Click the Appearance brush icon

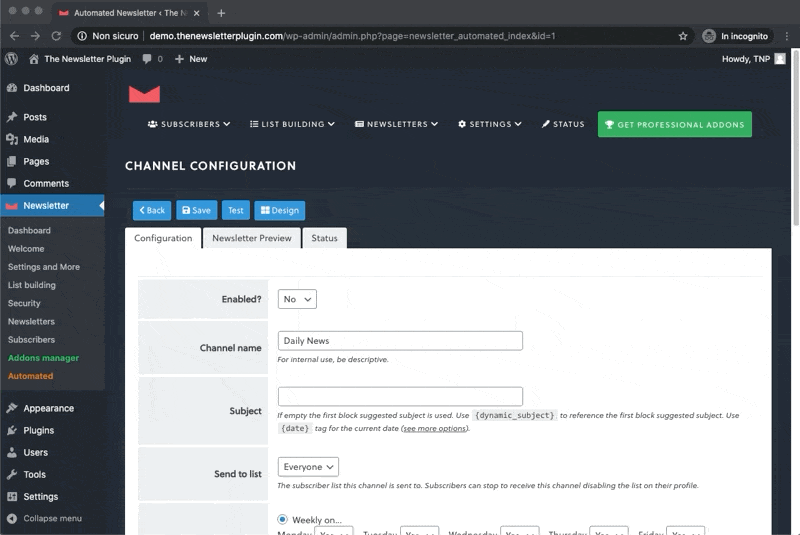pos(12,408)
